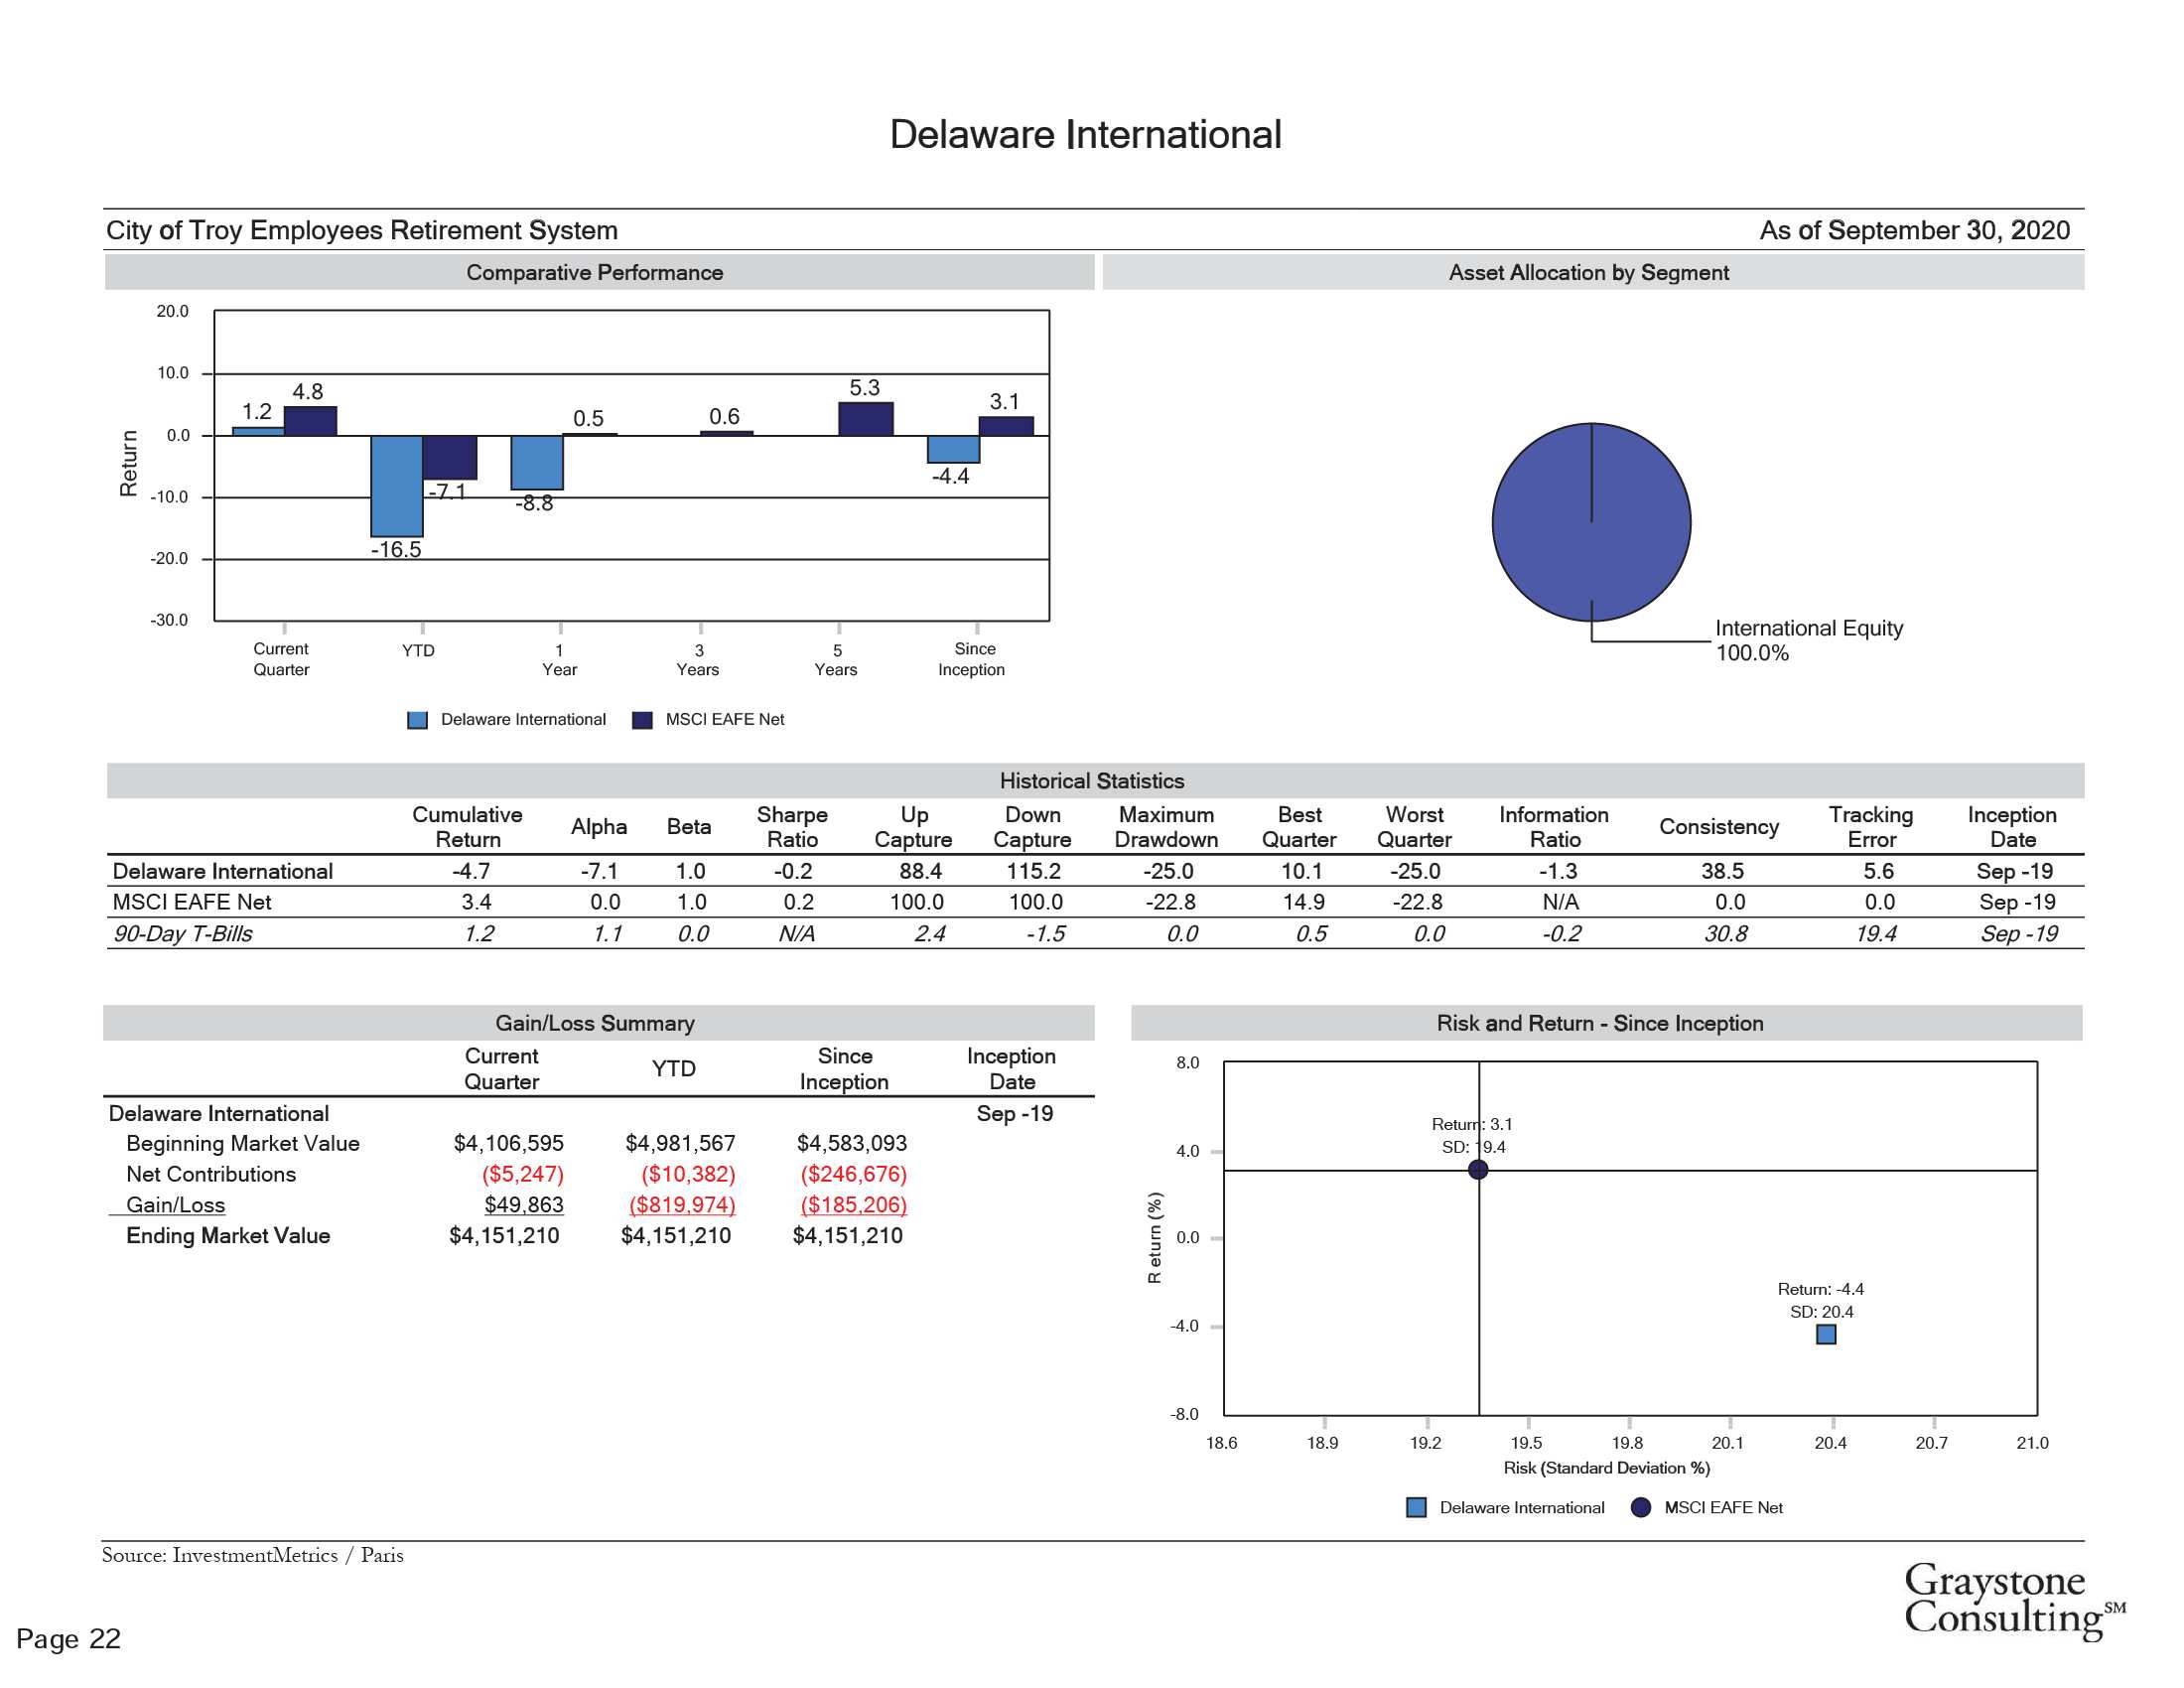Click the 'Beginning Market Value' row label
The height and width of the screenshot is (1688, 2184).
click(243, 1143)
